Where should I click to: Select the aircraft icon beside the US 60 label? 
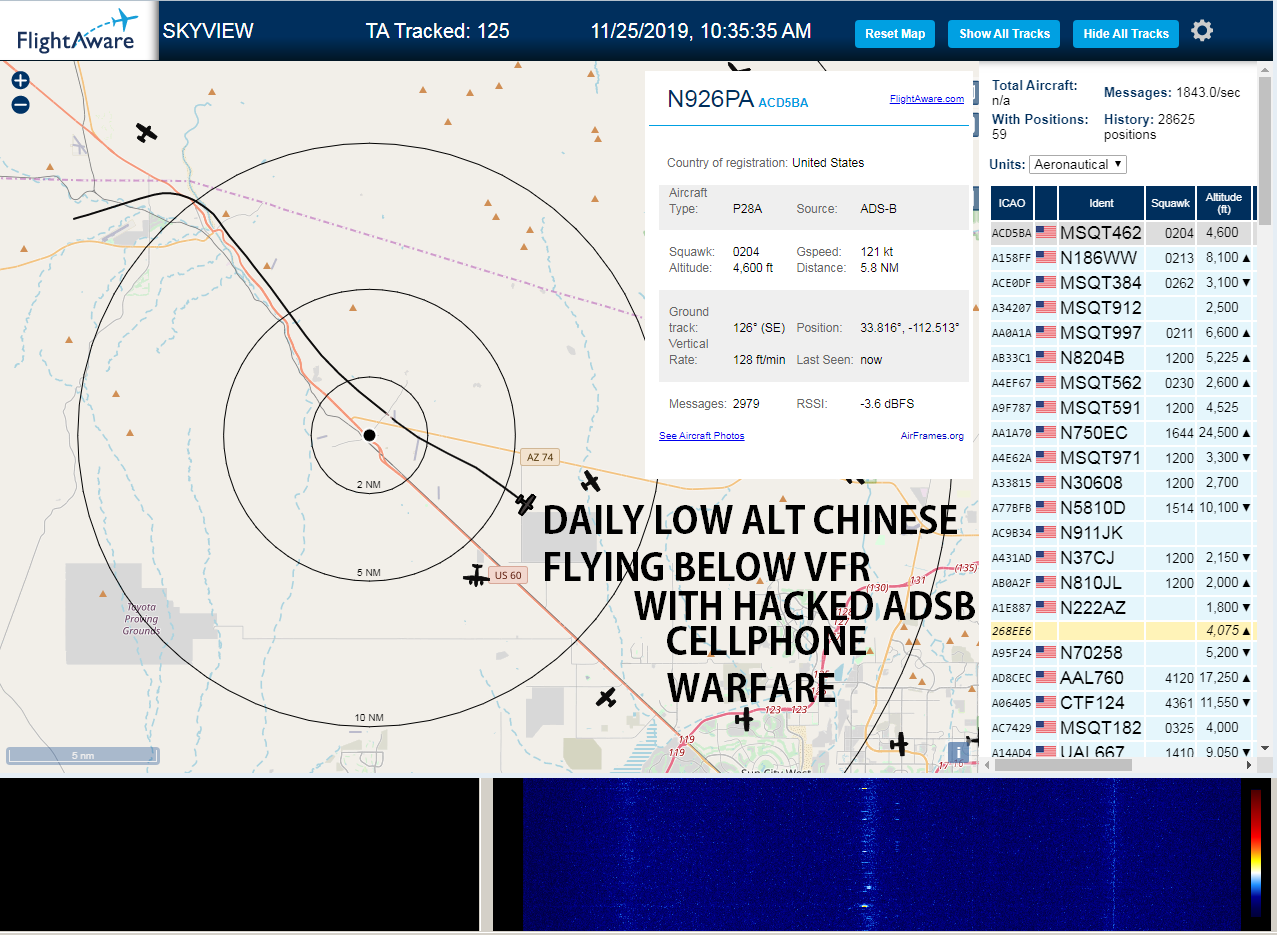(476, 576)
